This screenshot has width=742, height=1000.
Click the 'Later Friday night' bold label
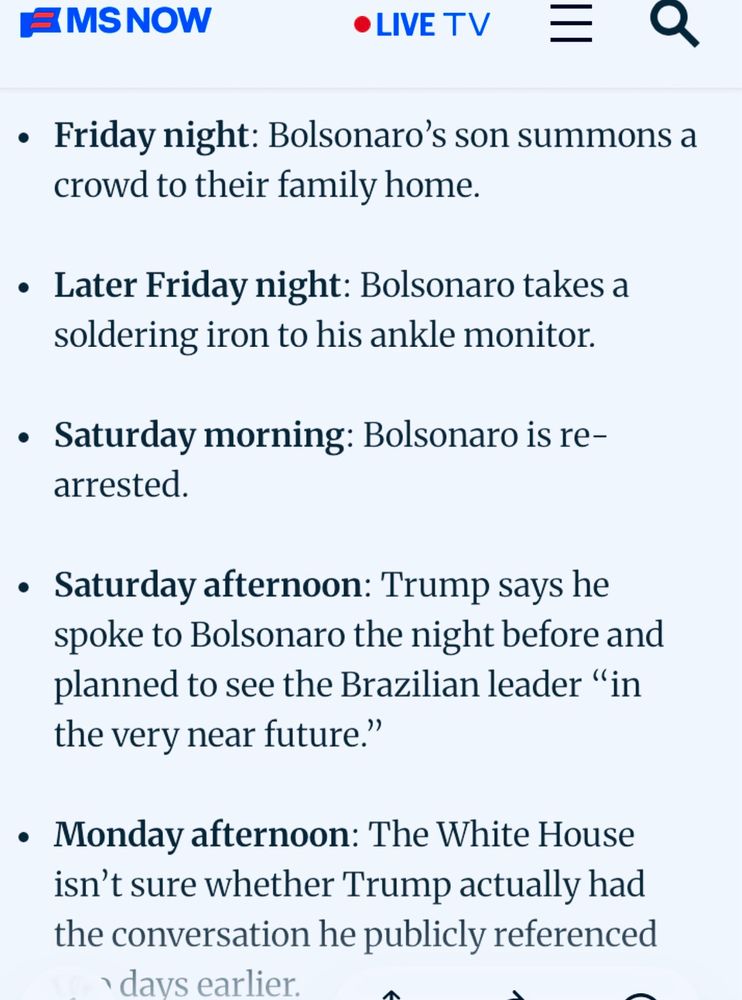197,285
